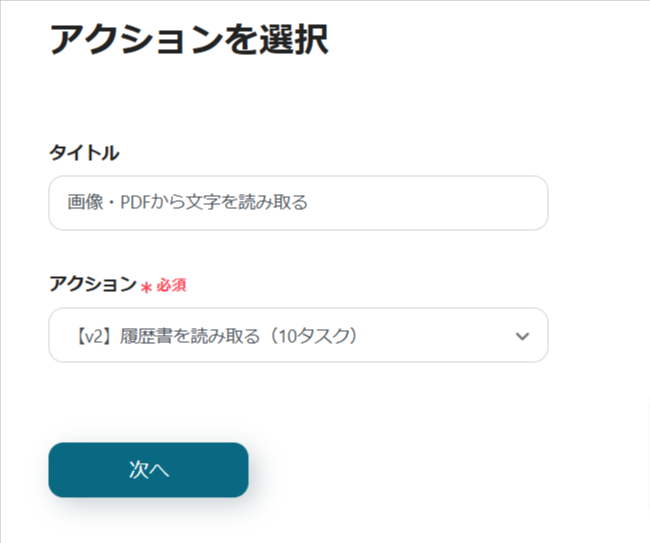Viewport: 650px width, 543px height.
Task: Click the chevron arrow in the action dropdown
Action: click(x=521, y=336)
